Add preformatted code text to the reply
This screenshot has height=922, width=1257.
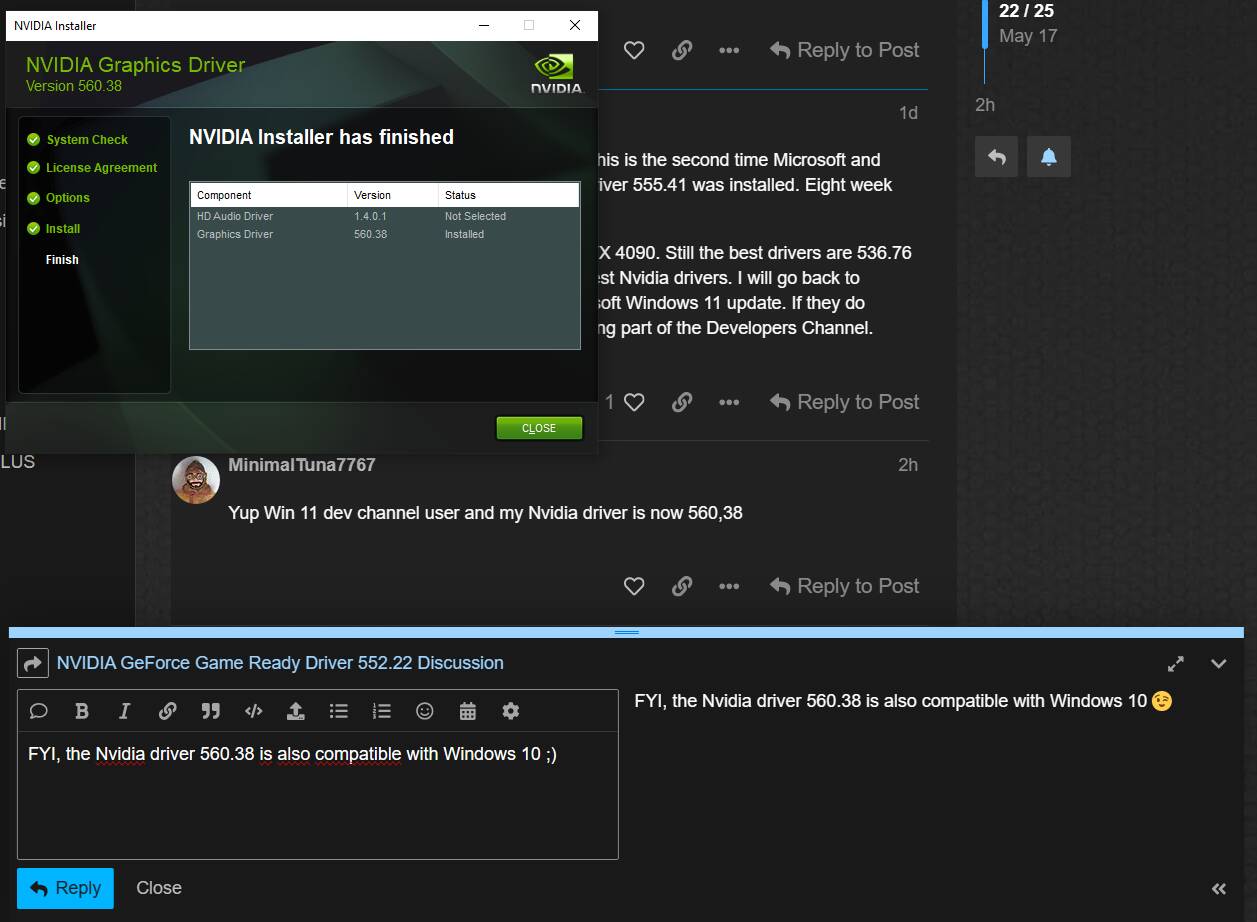click(253, 711)
